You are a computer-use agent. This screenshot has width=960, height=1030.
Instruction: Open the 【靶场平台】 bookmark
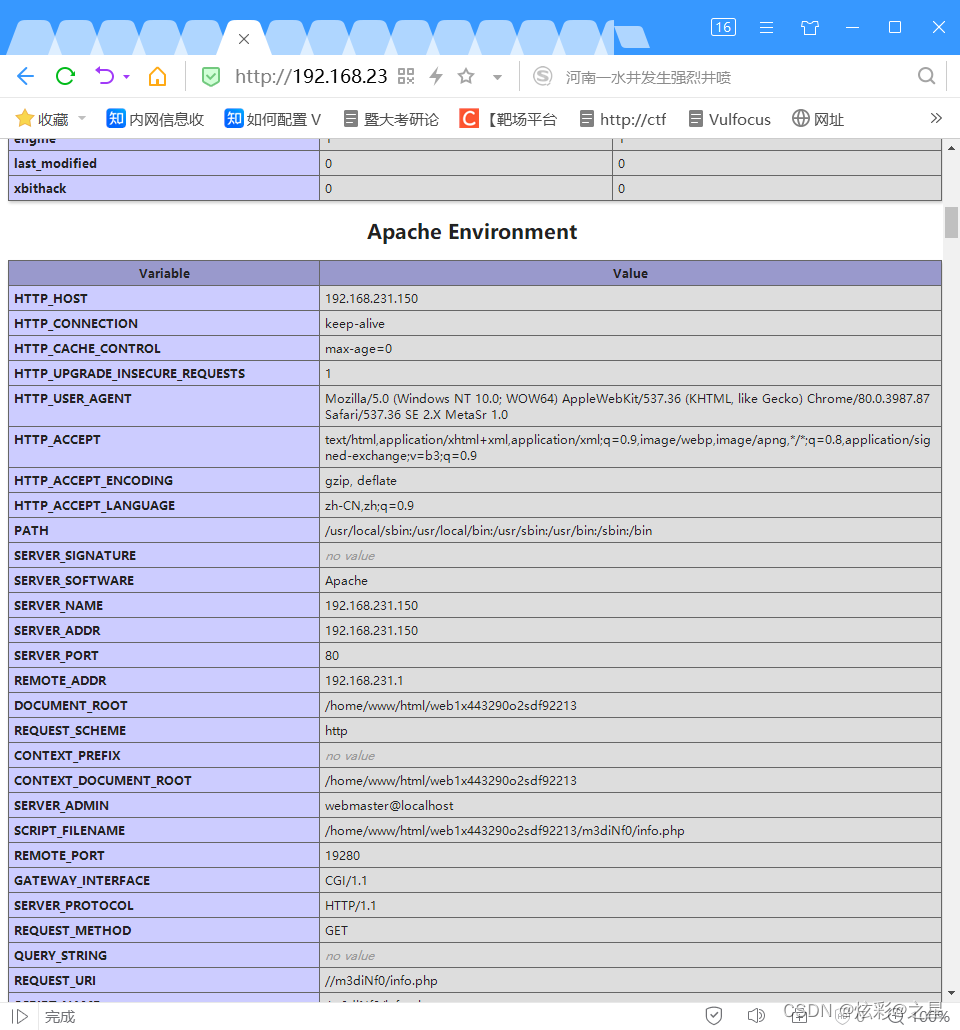508,118
